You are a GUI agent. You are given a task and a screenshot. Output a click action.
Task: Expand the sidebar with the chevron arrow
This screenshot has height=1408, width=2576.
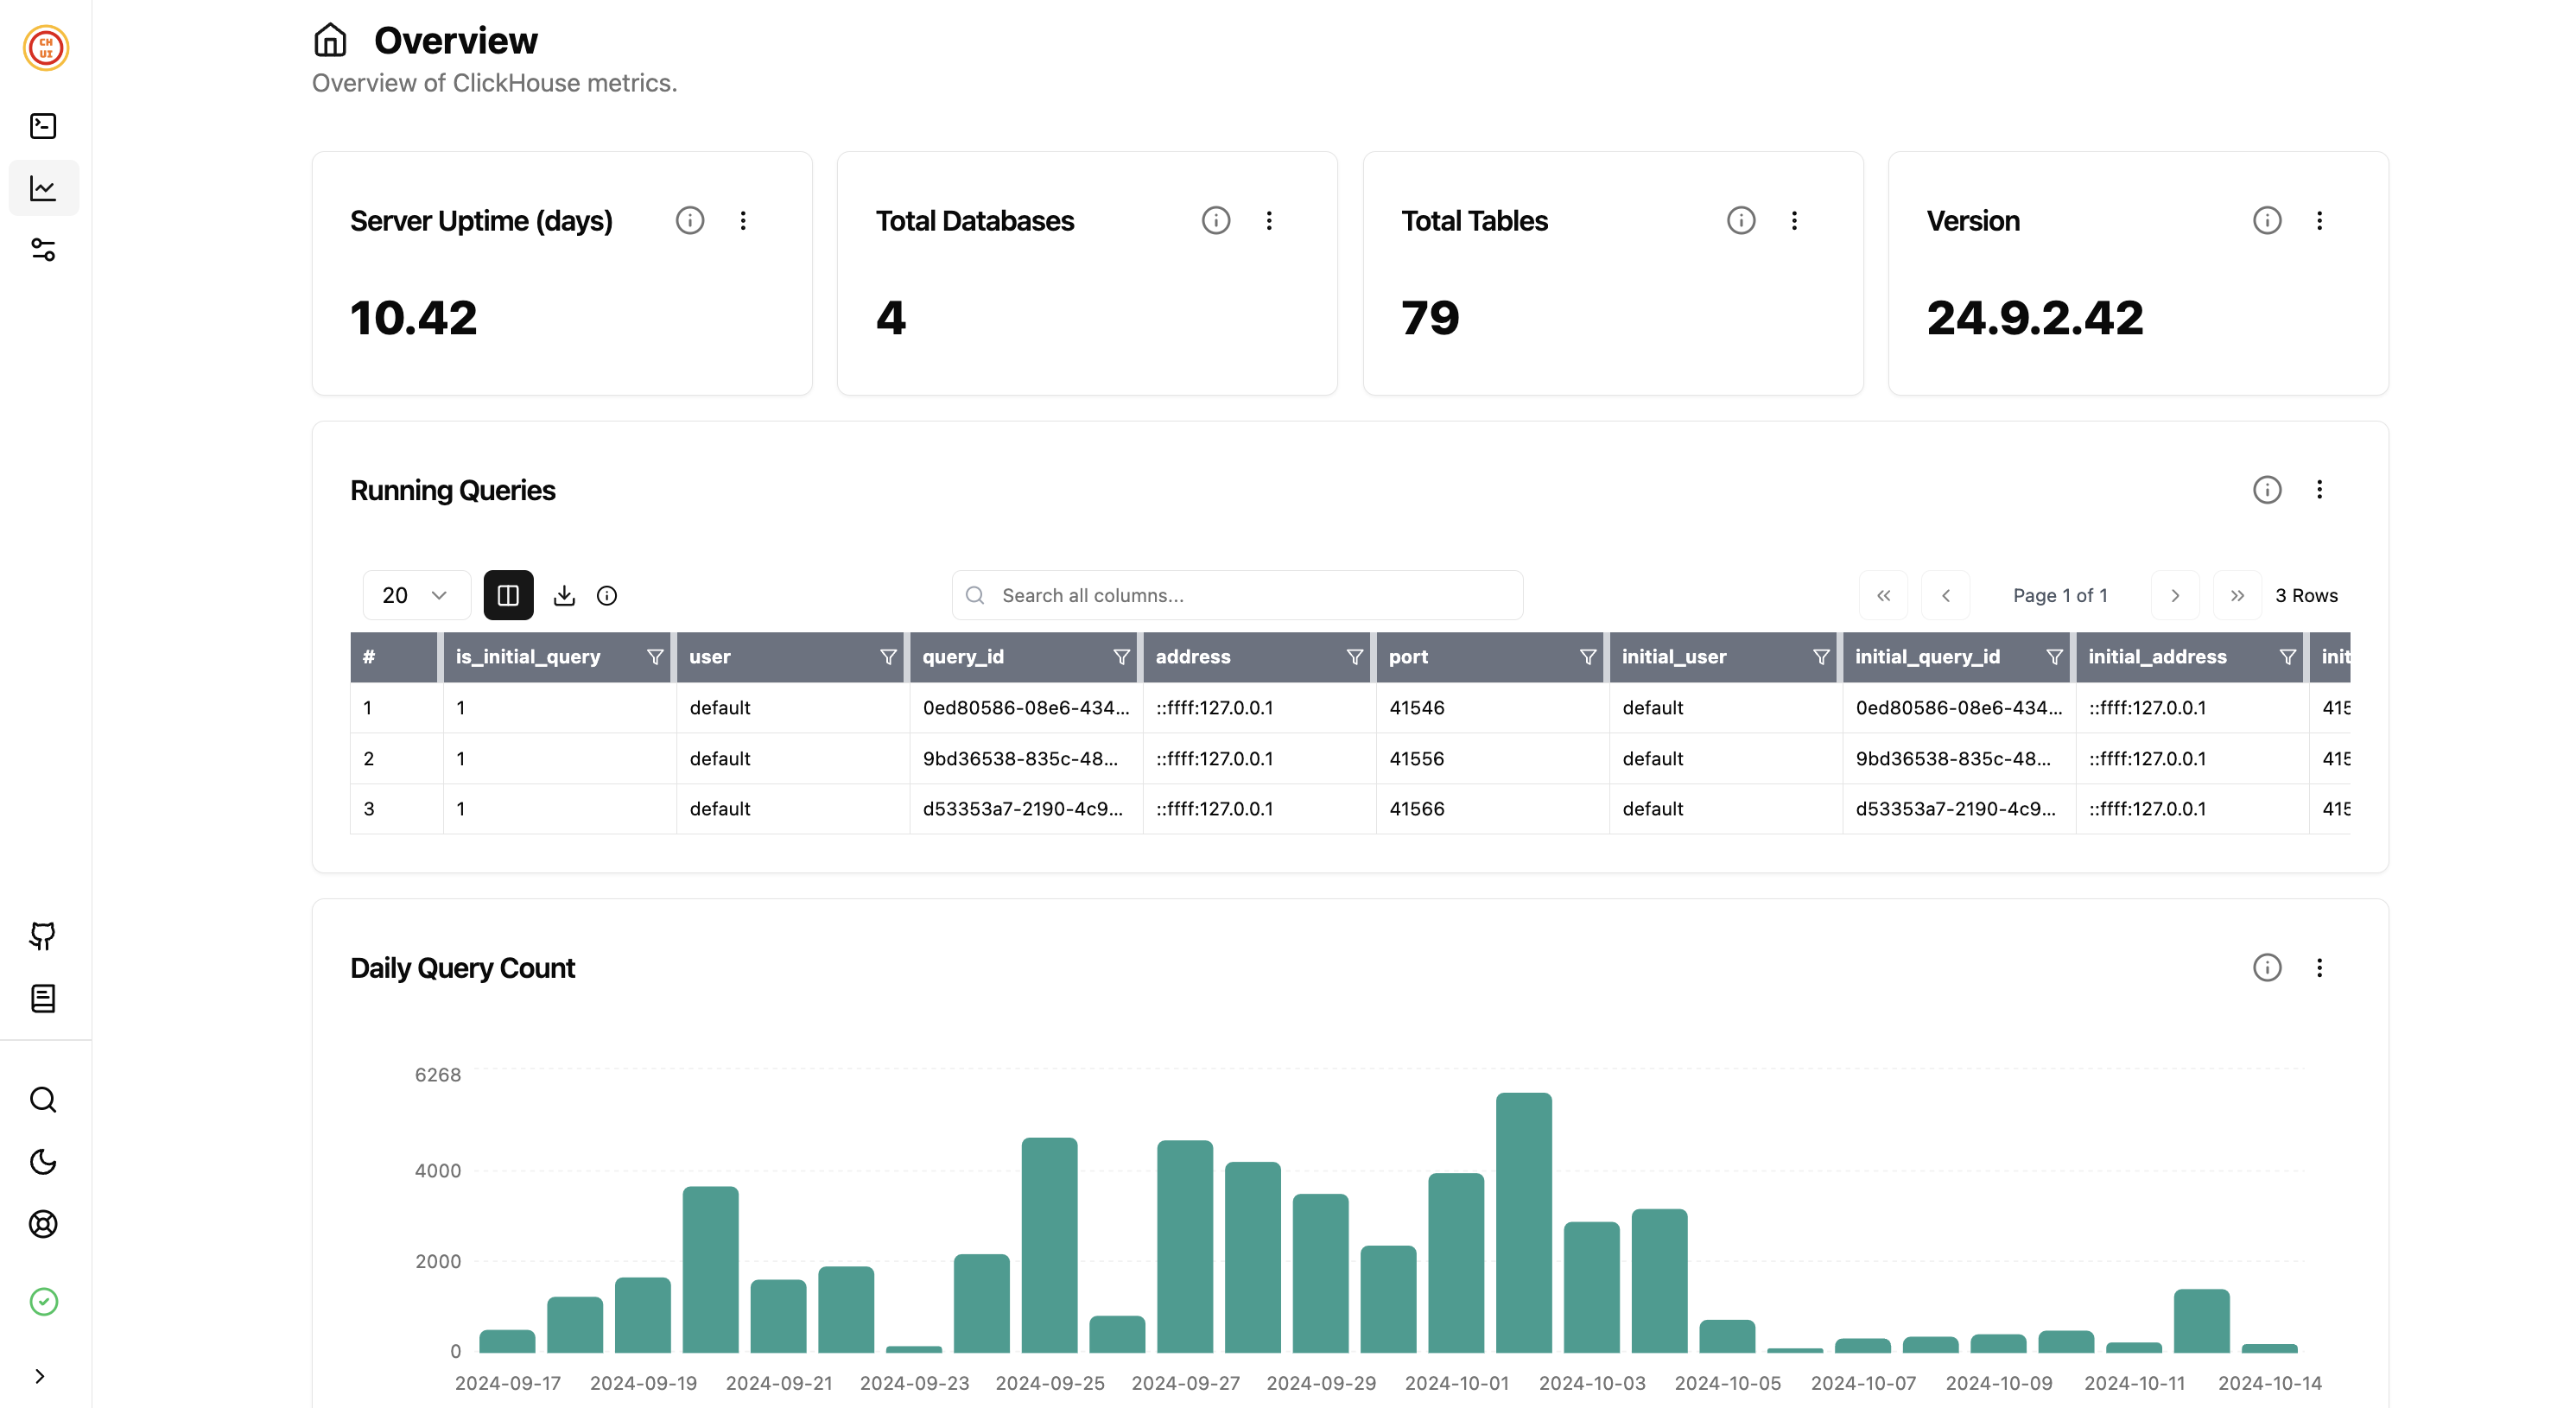click(40, 1377)
